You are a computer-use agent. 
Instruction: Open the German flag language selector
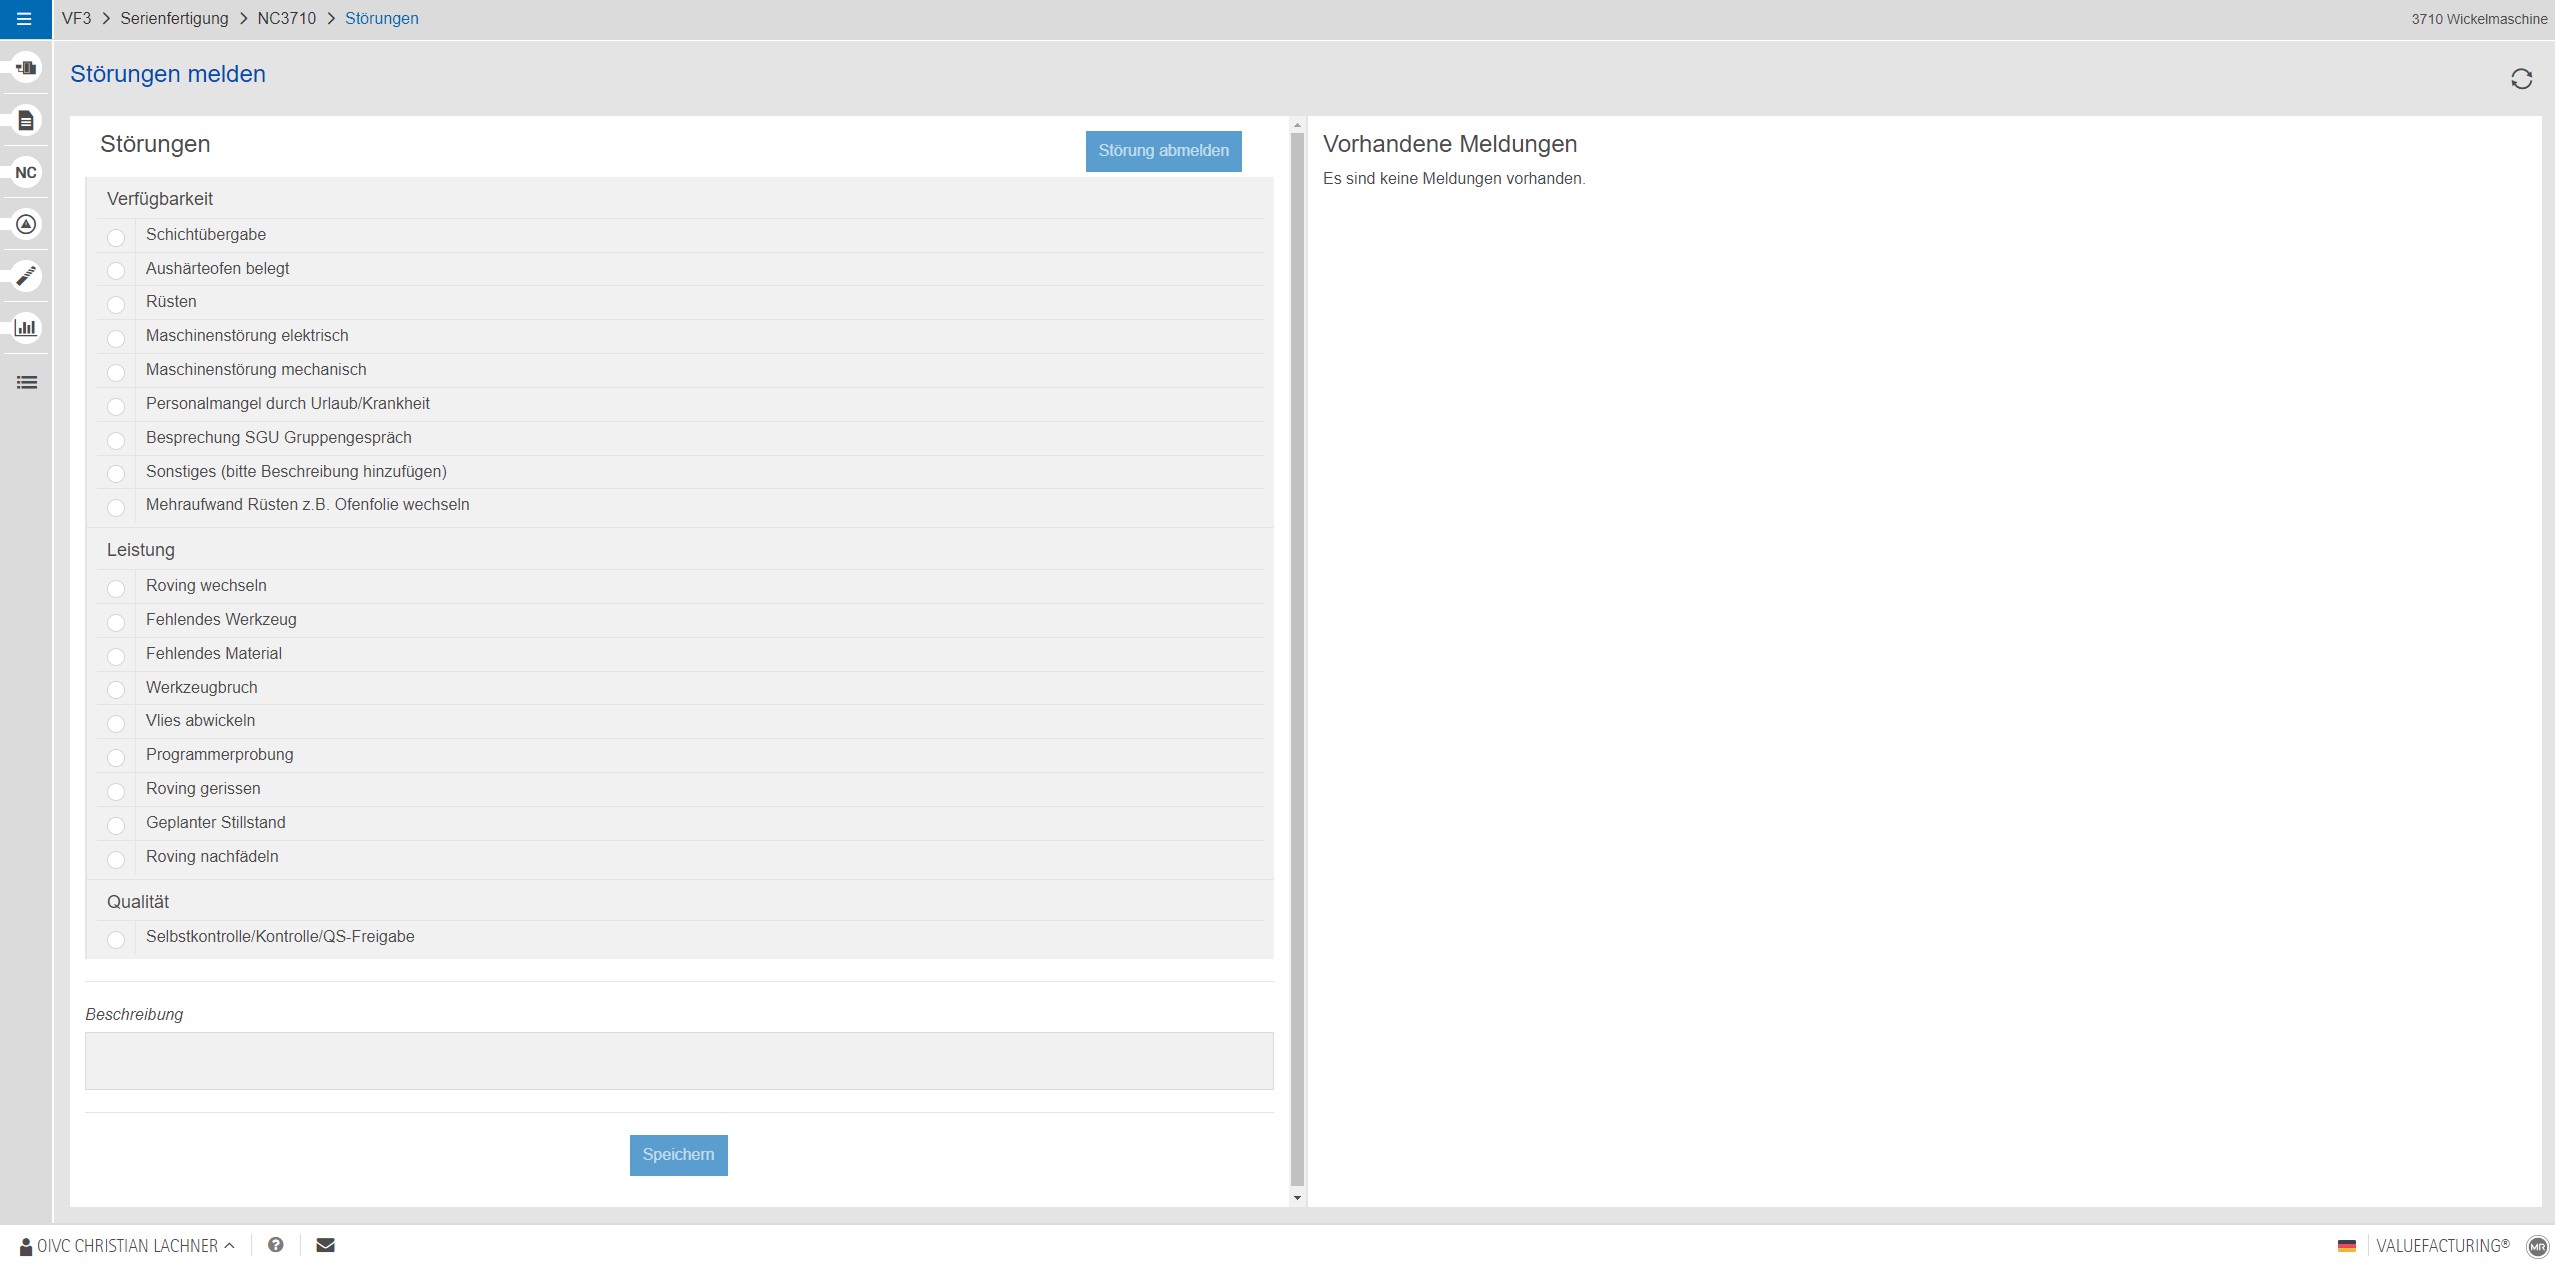tap(2346, 1246)
